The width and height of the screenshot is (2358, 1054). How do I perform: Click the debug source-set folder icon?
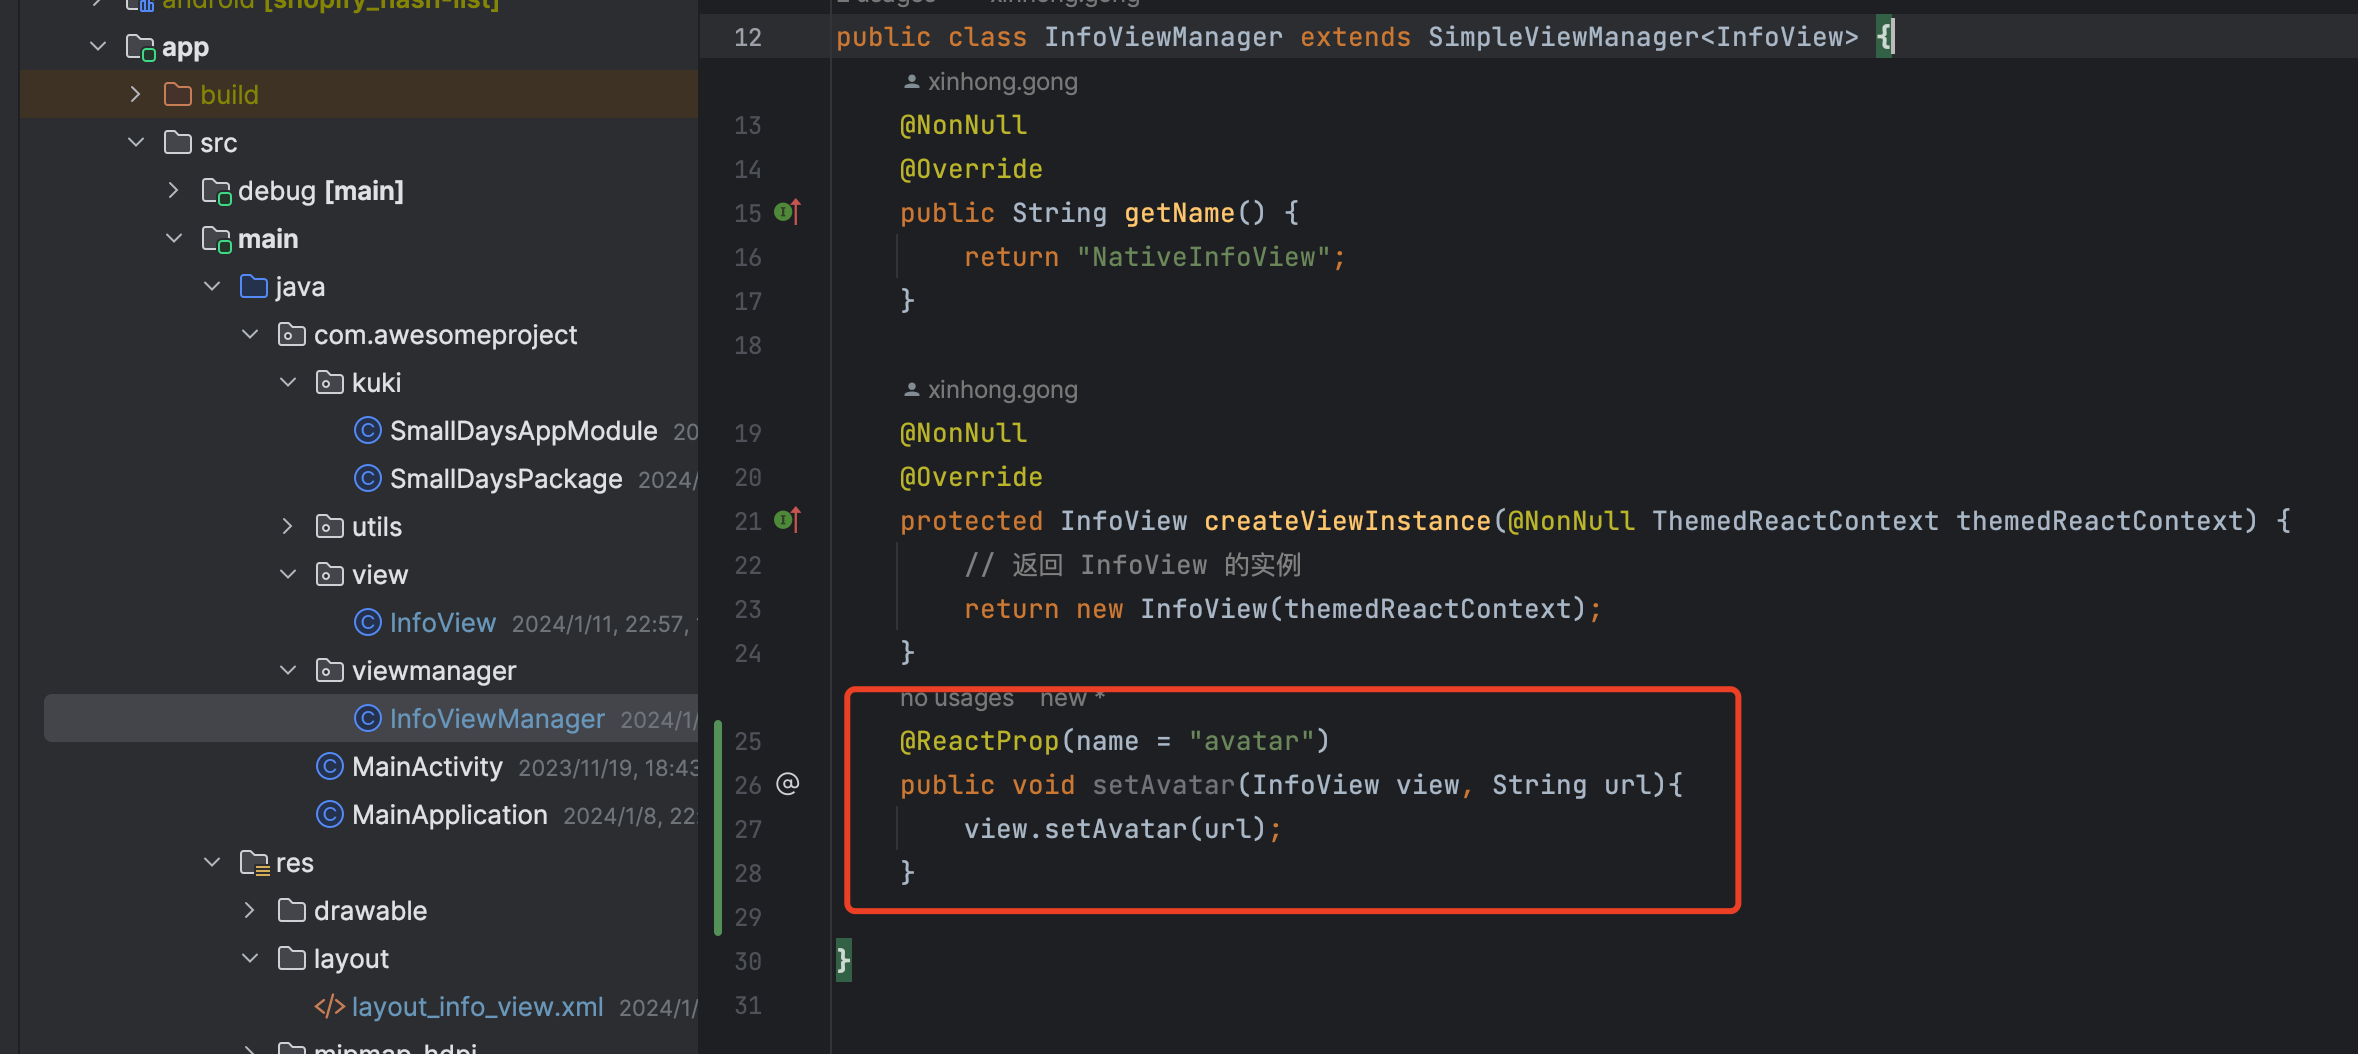click(x=217, y=191)
